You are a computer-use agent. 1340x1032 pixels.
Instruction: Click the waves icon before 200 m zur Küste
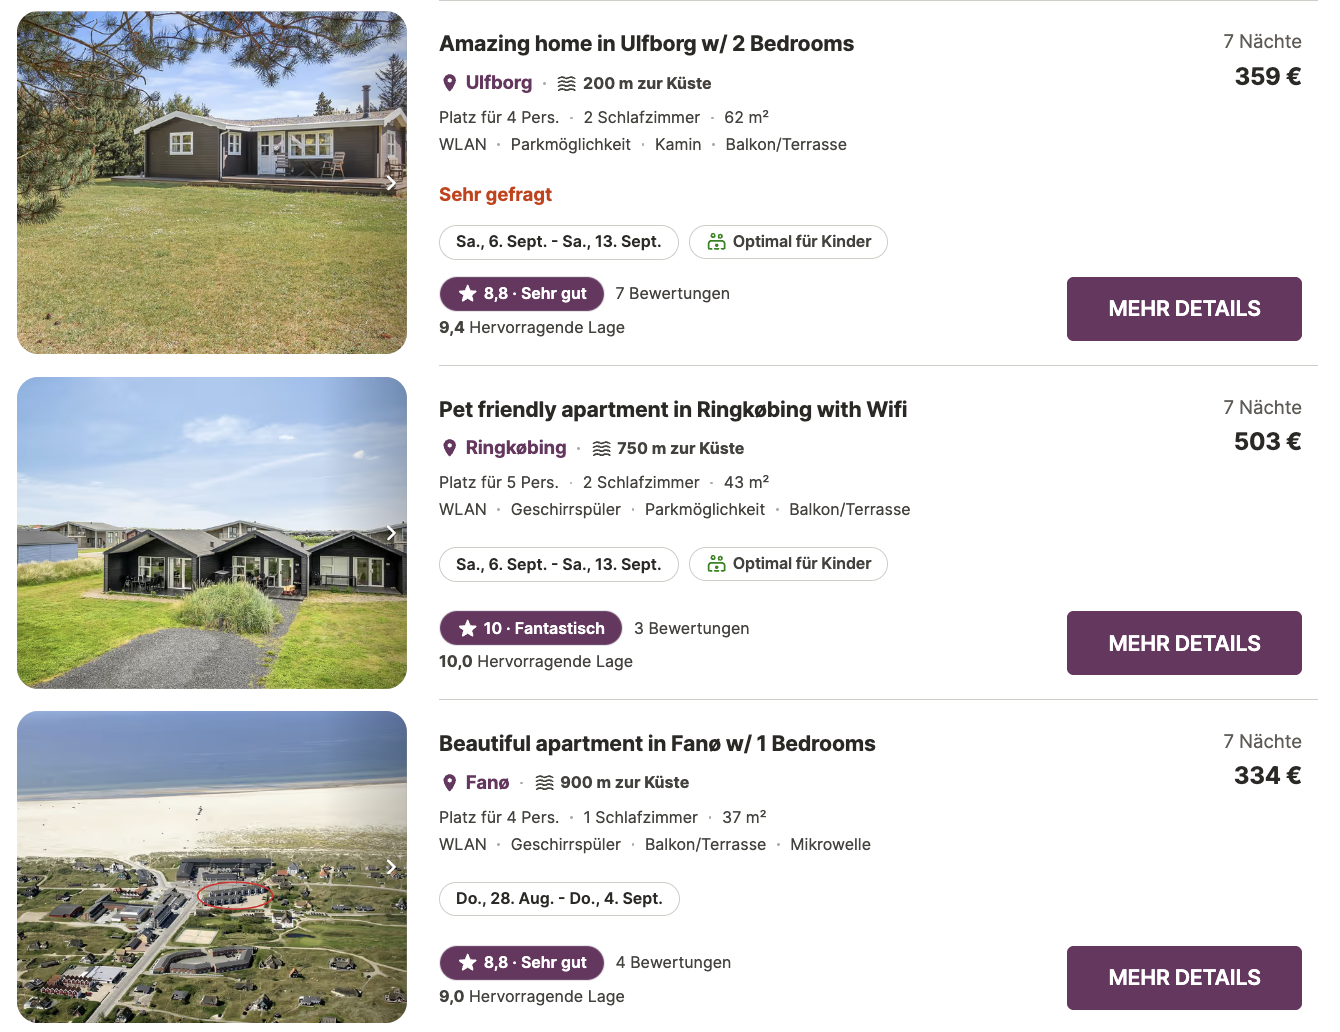[567, 84]
